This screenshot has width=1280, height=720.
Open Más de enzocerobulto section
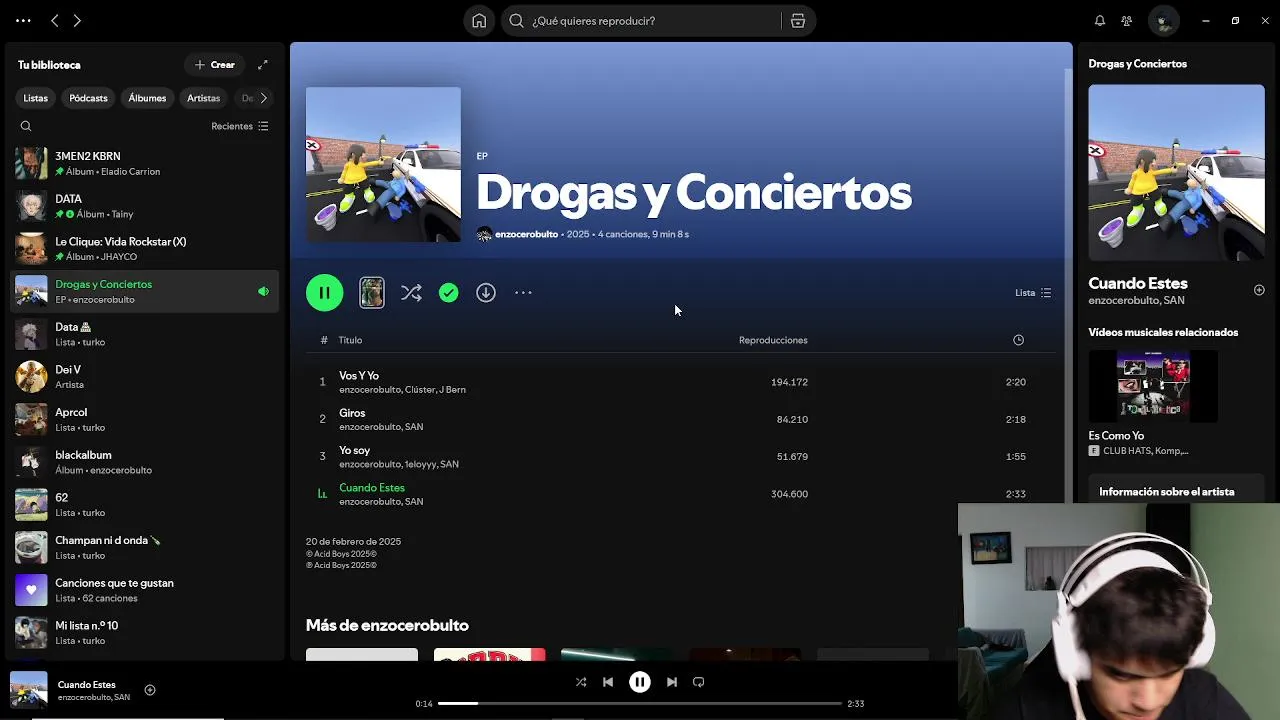pos(387,625)
